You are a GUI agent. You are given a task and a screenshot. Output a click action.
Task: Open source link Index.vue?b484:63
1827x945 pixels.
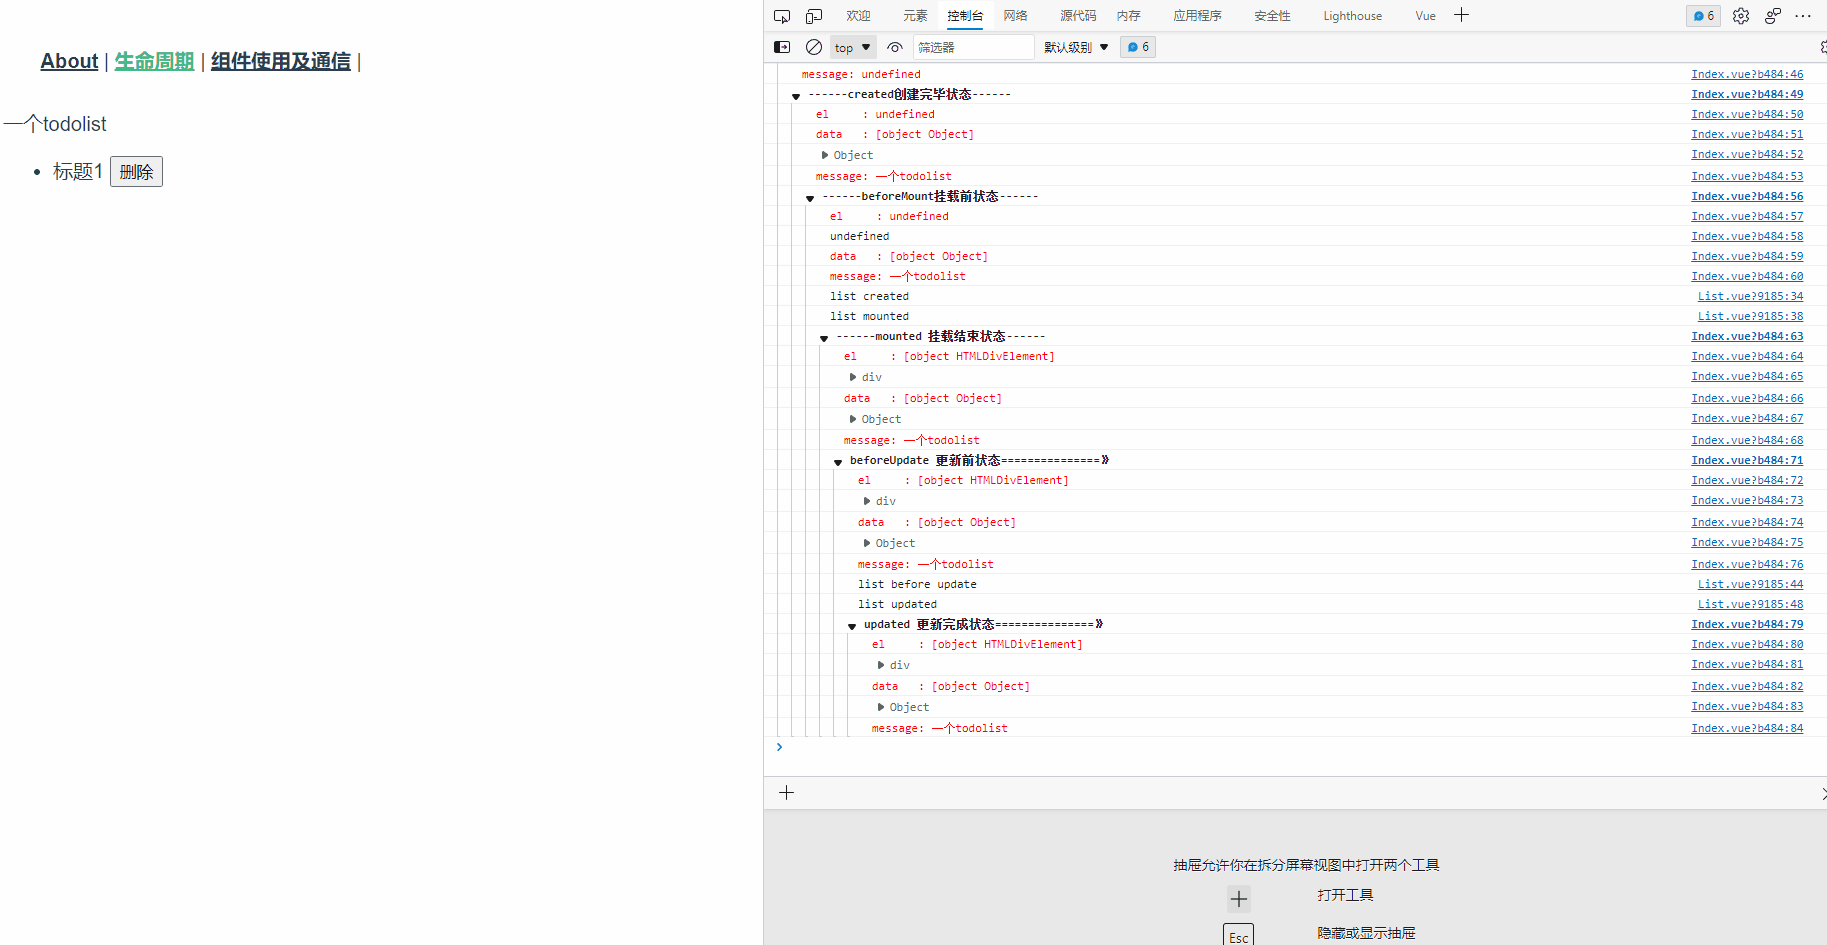[1747, 336]
